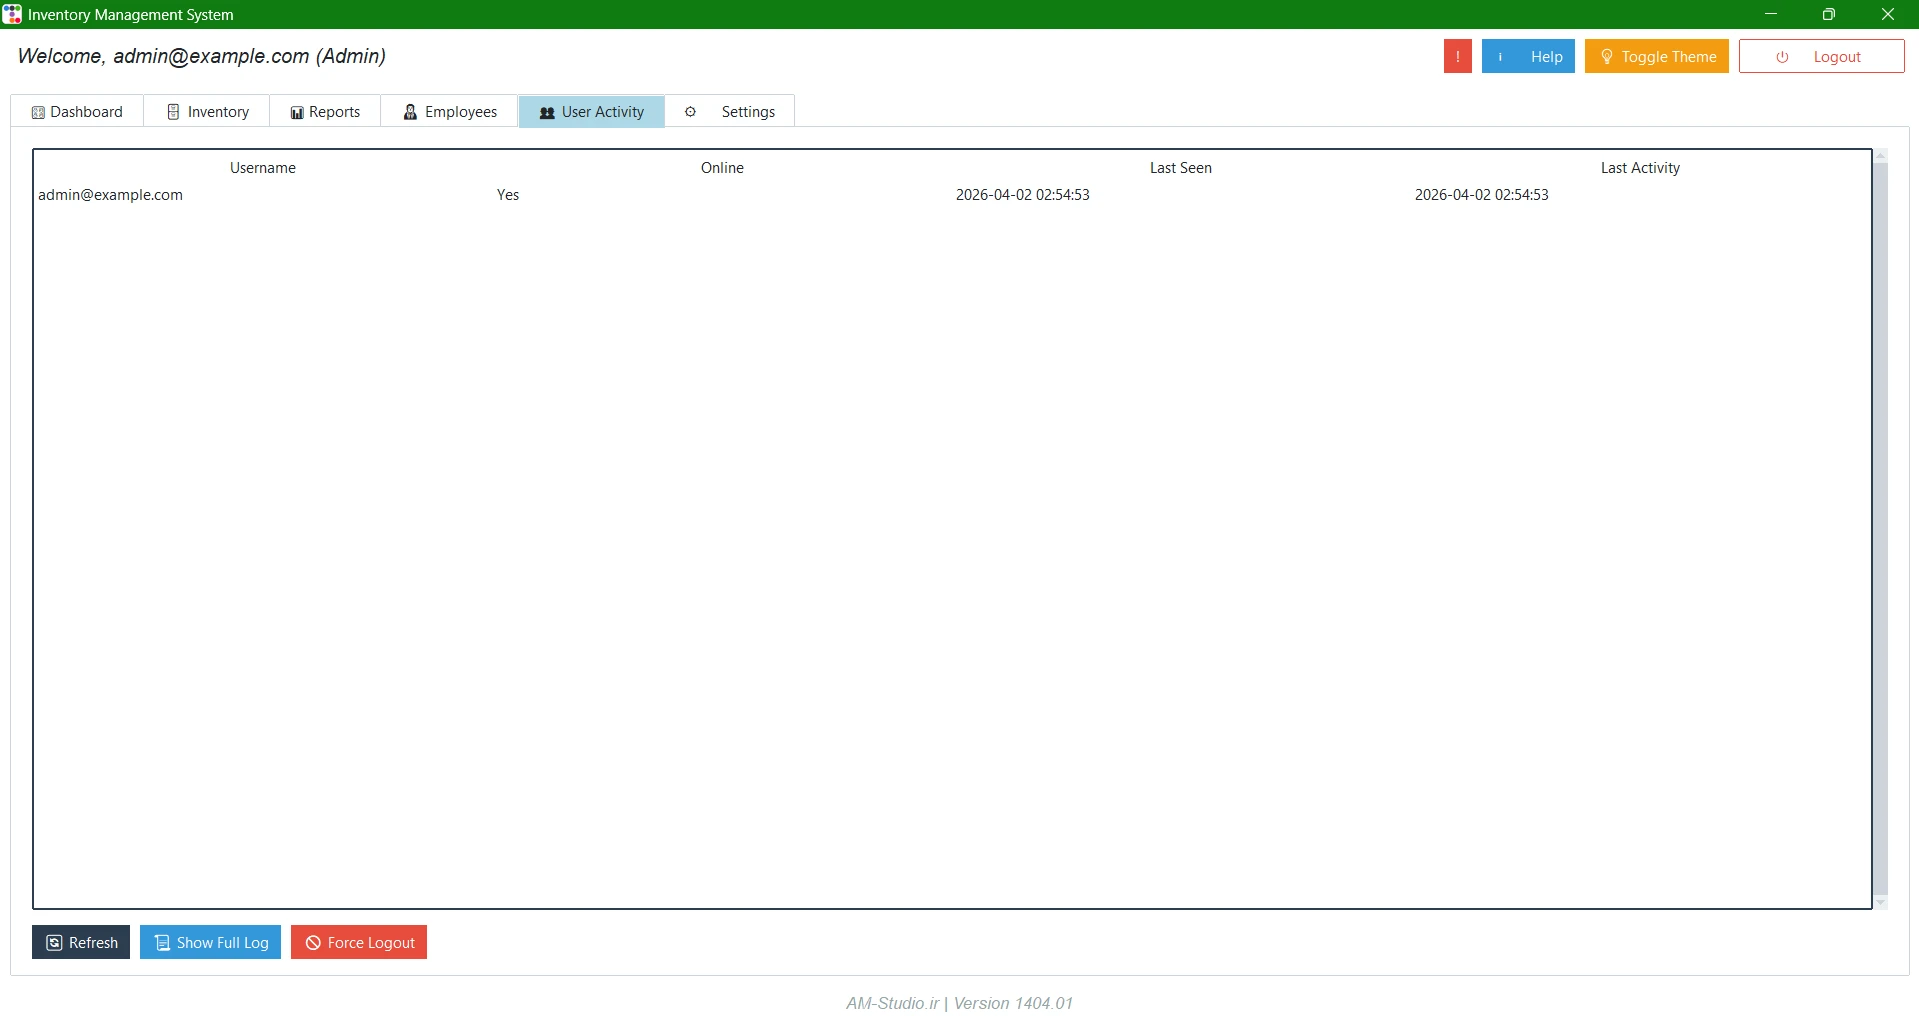1919x1016 pixels.
Task: Click the Refresh button's circular arrow icon
Action: click(55, 943)
